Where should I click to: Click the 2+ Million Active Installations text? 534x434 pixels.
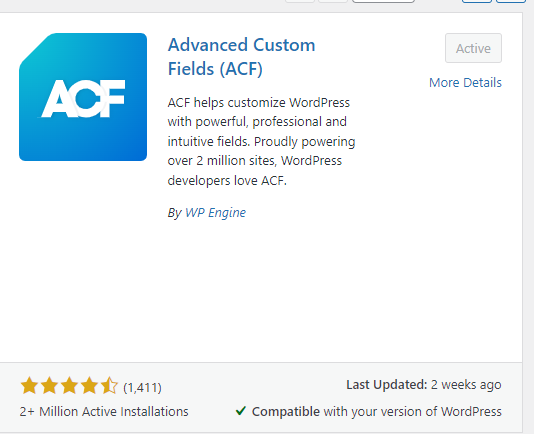tap(104, 412)
